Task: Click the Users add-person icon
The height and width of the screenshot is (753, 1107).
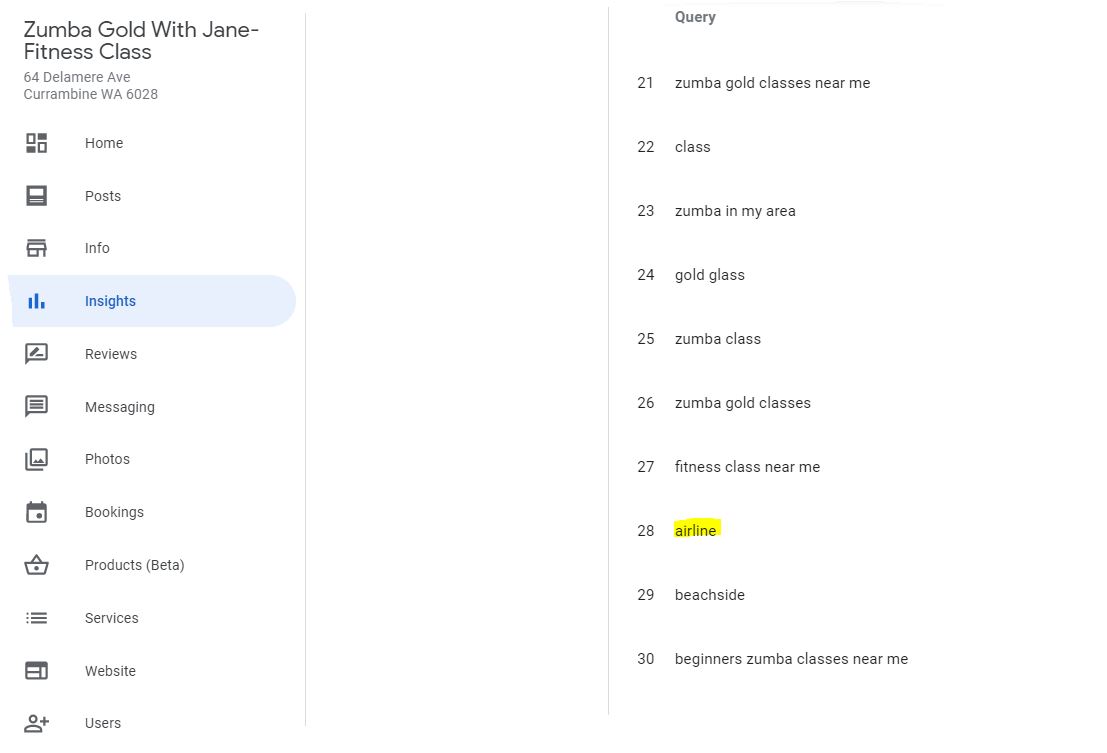Action: point(37,723)
